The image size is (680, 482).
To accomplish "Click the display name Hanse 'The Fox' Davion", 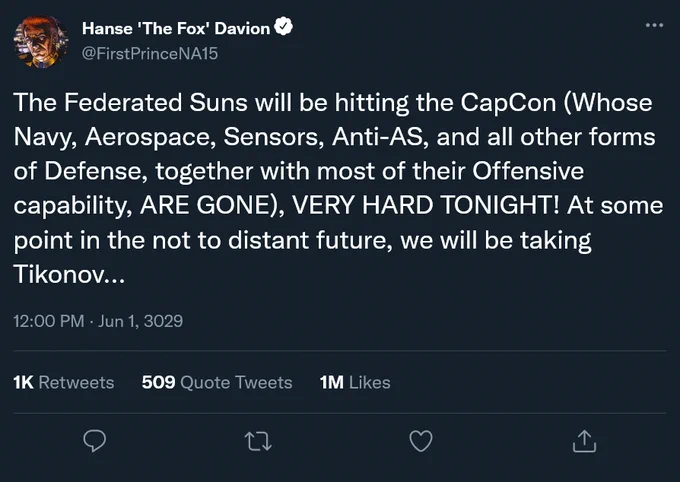I will 176,29.
